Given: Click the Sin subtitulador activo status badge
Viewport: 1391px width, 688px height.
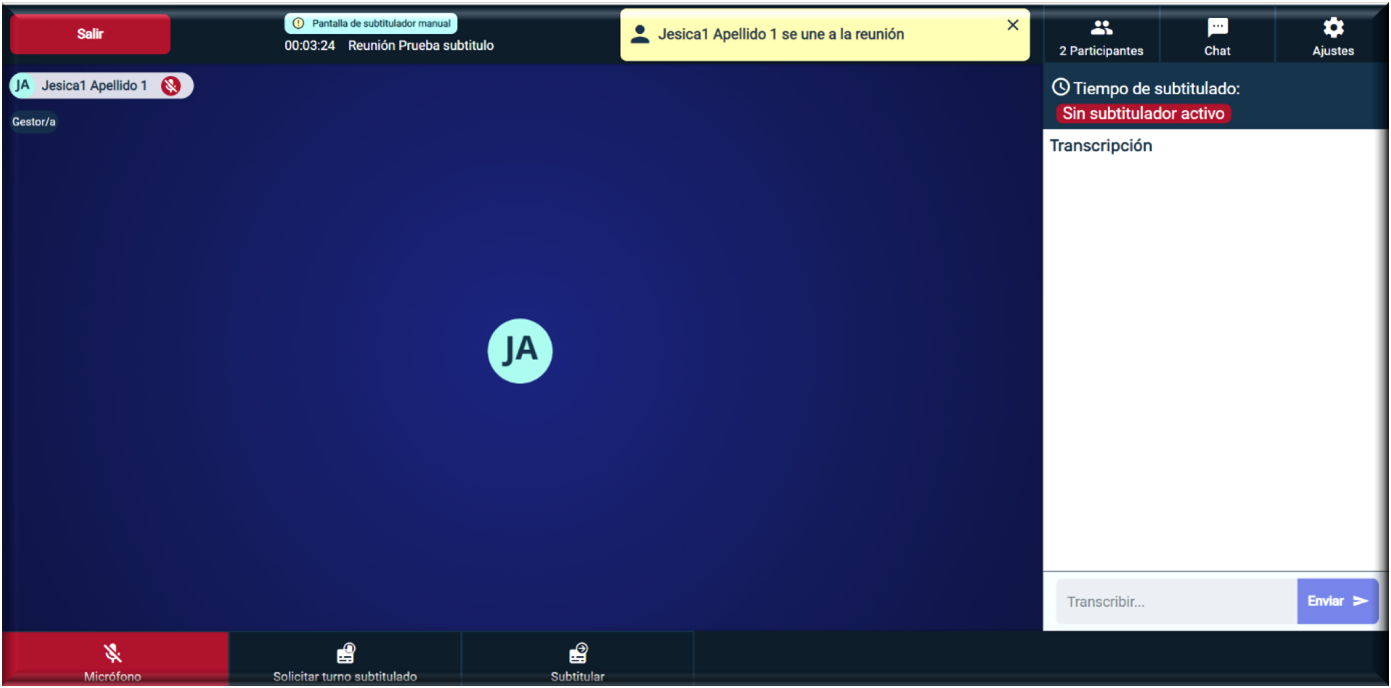Looking at the screenshot, I should click(1143, 114).
